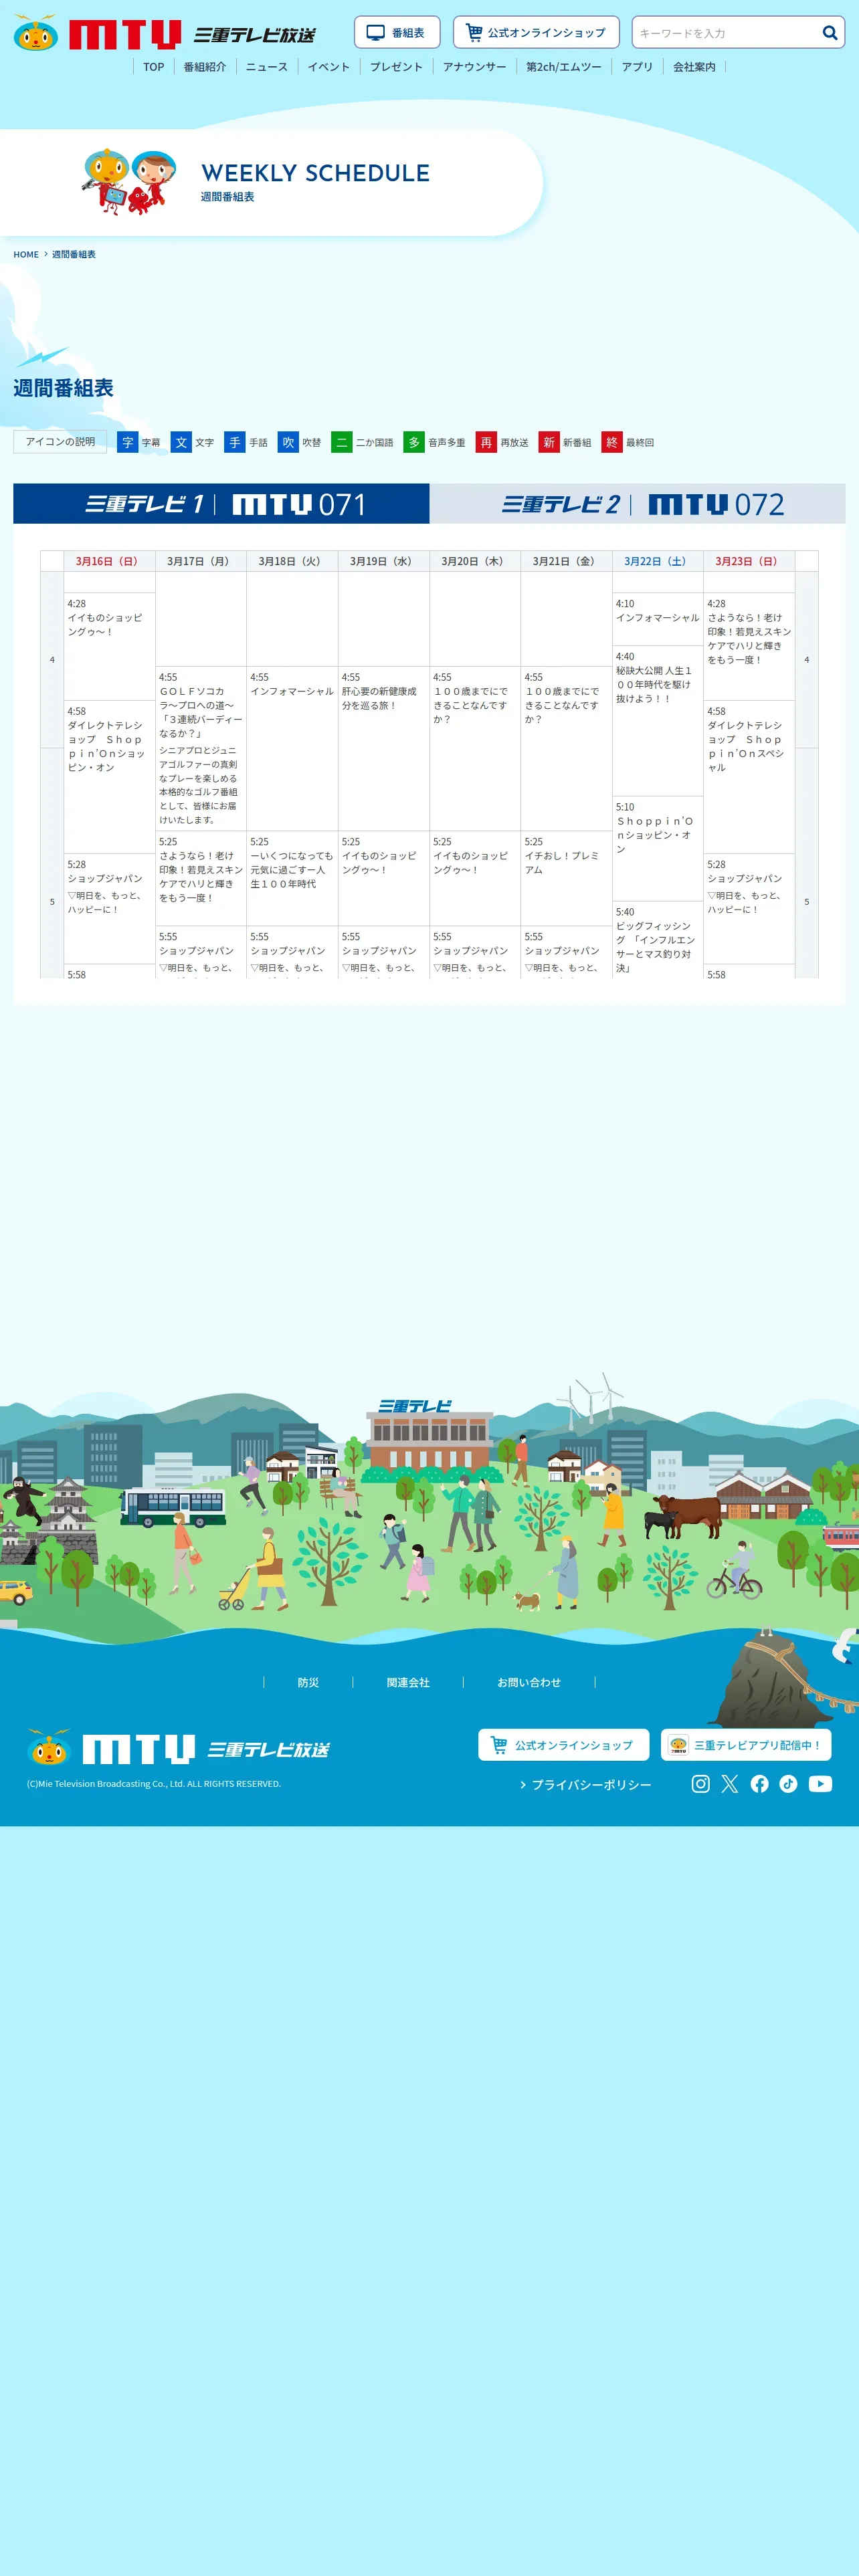Open the イベント menu item
The width and height of the screenshot is (859, 2576).
coord(329,67)
